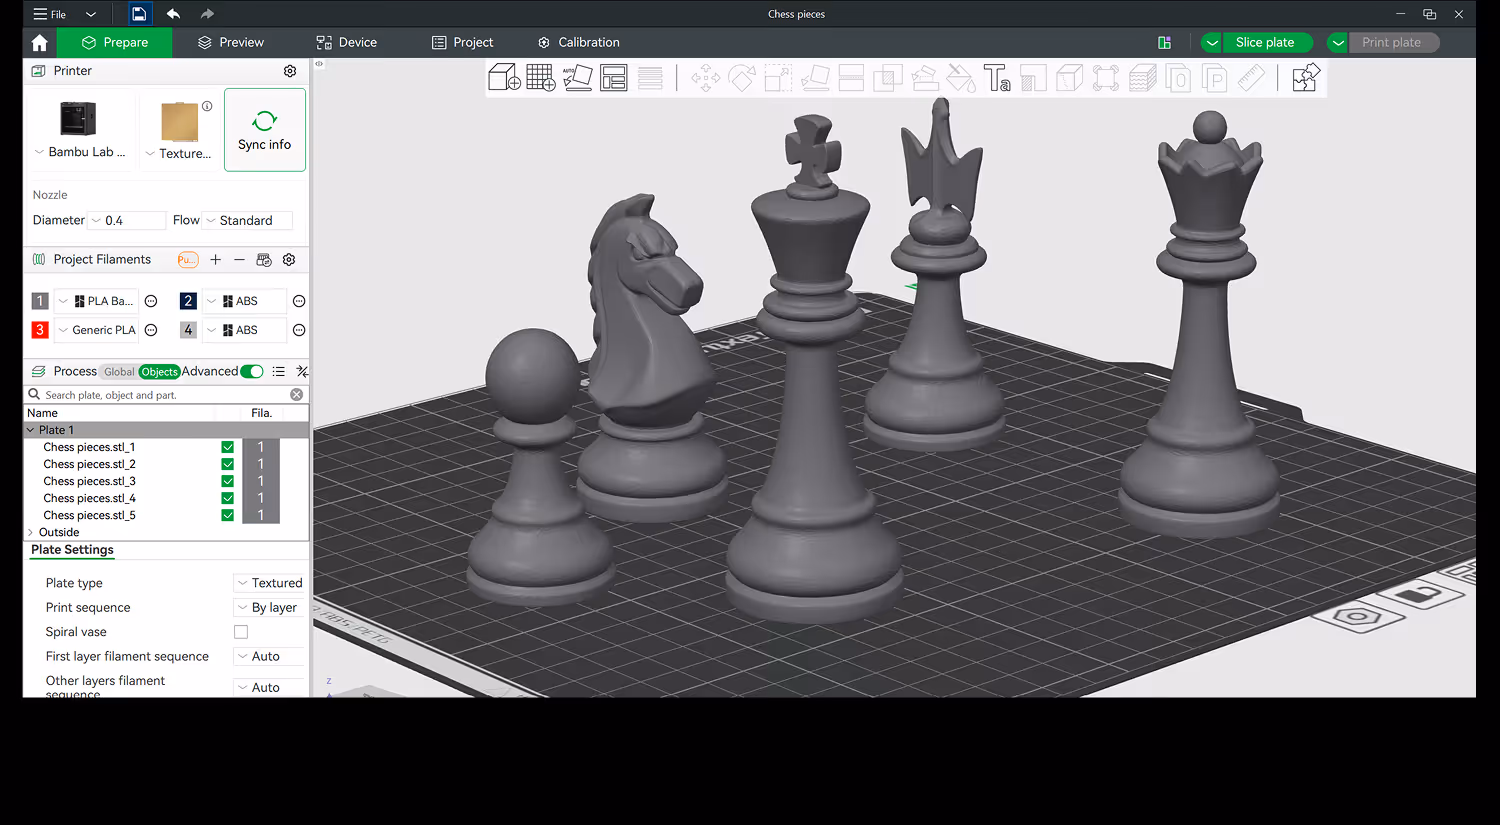
Task: Switch to the Project tab
Action: point(463,42)
